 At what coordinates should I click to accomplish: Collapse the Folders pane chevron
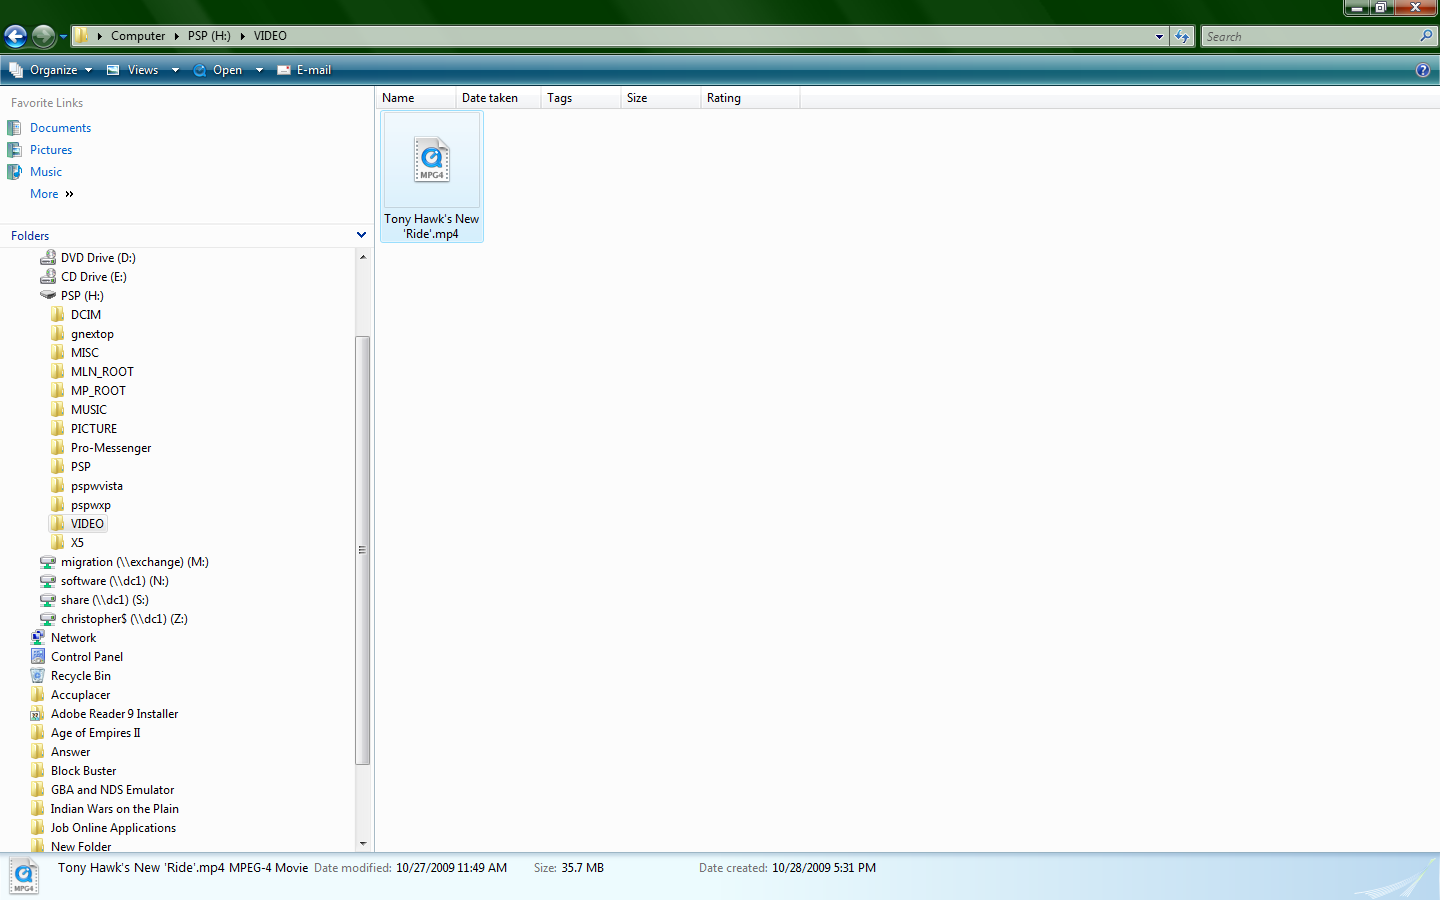tap(361, 235)
